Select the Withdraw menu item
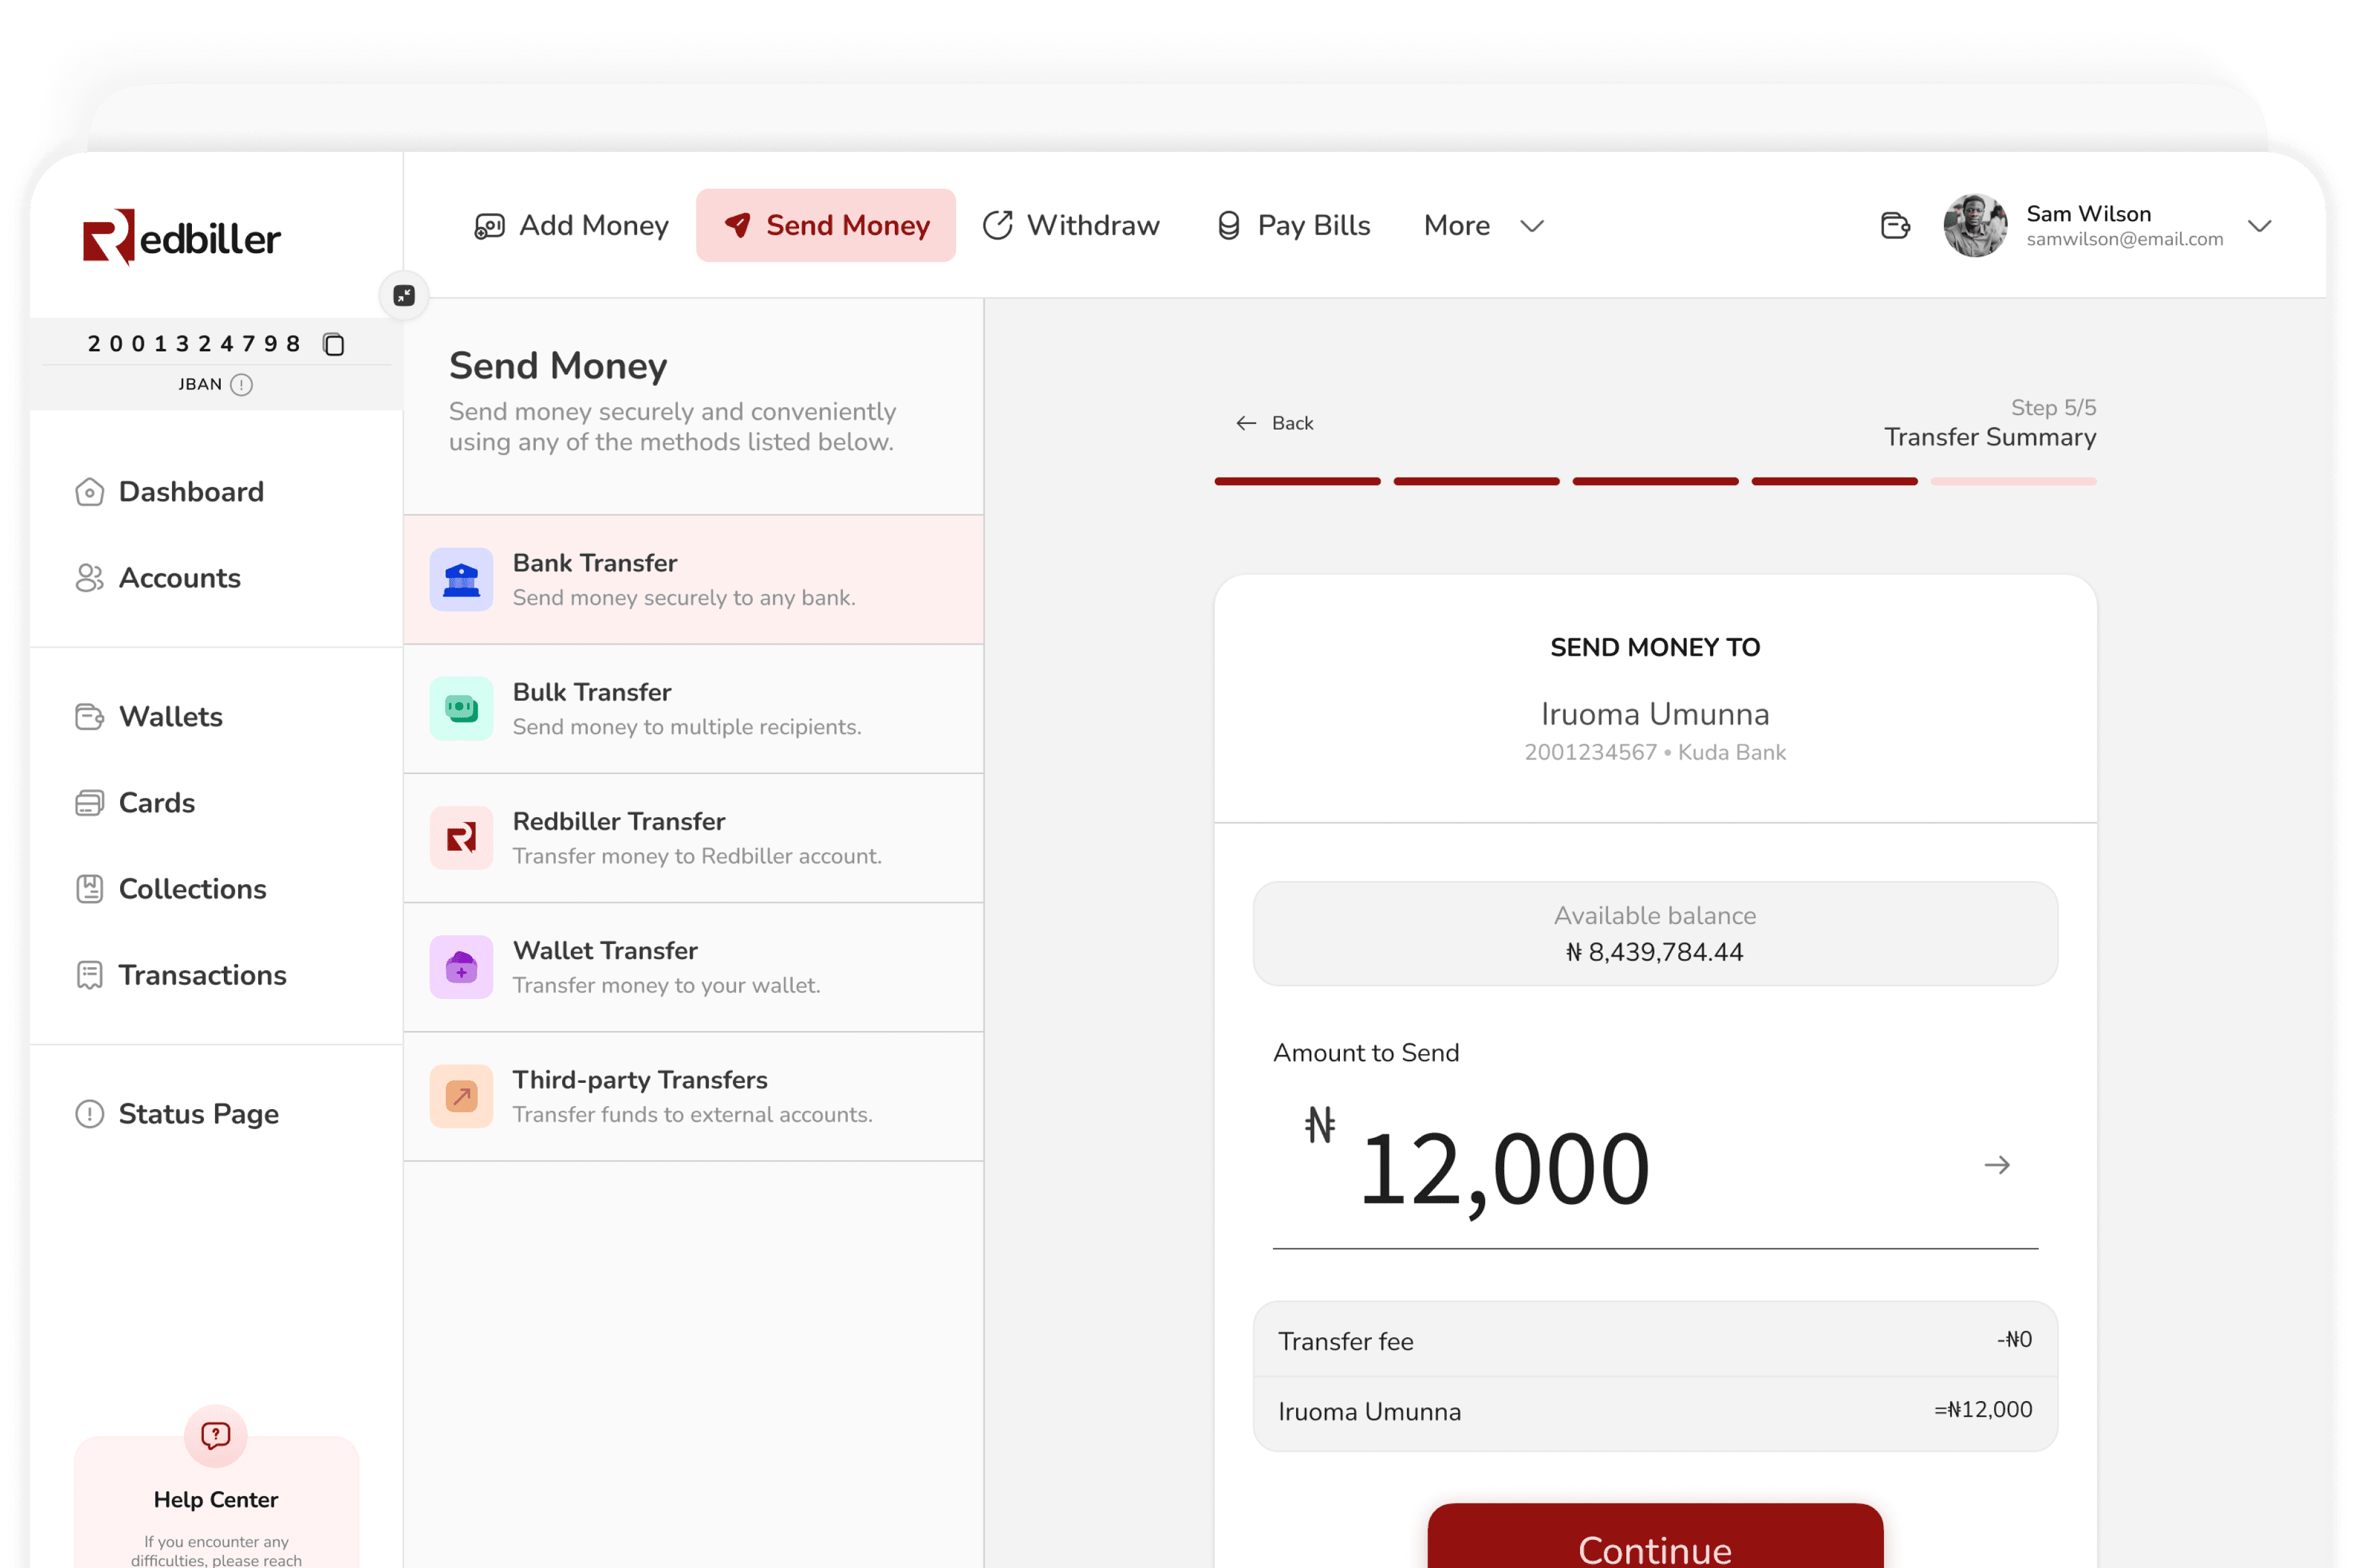 (x=1072, y=225)
